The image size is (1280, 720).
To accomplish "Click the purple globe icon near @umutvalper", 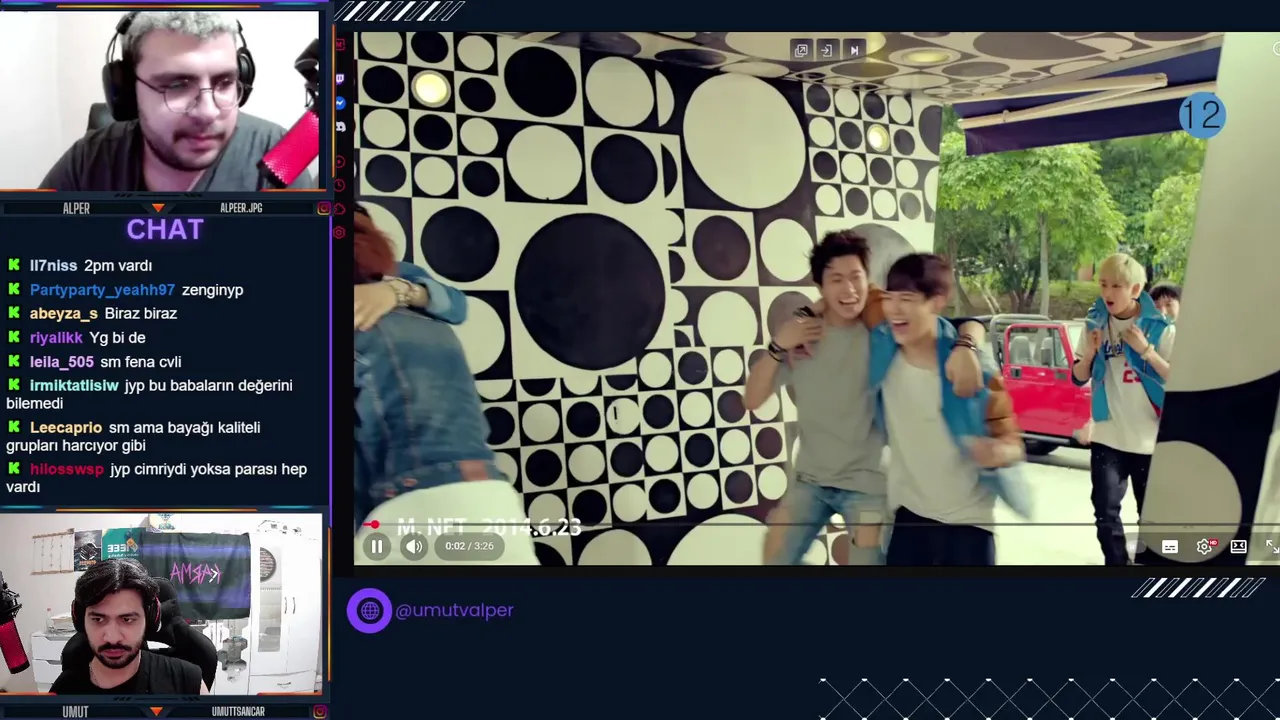I will pyautogui.click(x=369, y=610).
